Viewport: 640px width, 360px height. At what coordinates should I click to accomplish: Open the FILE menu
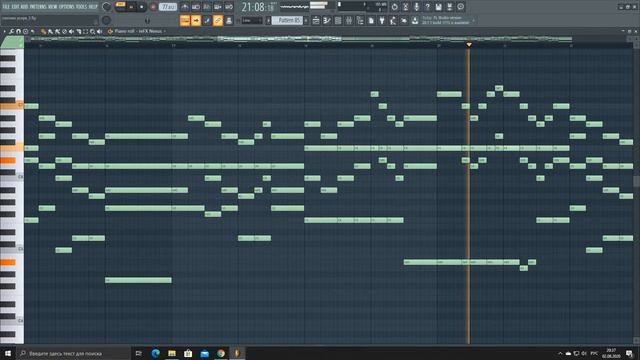(x=6, y=7)
